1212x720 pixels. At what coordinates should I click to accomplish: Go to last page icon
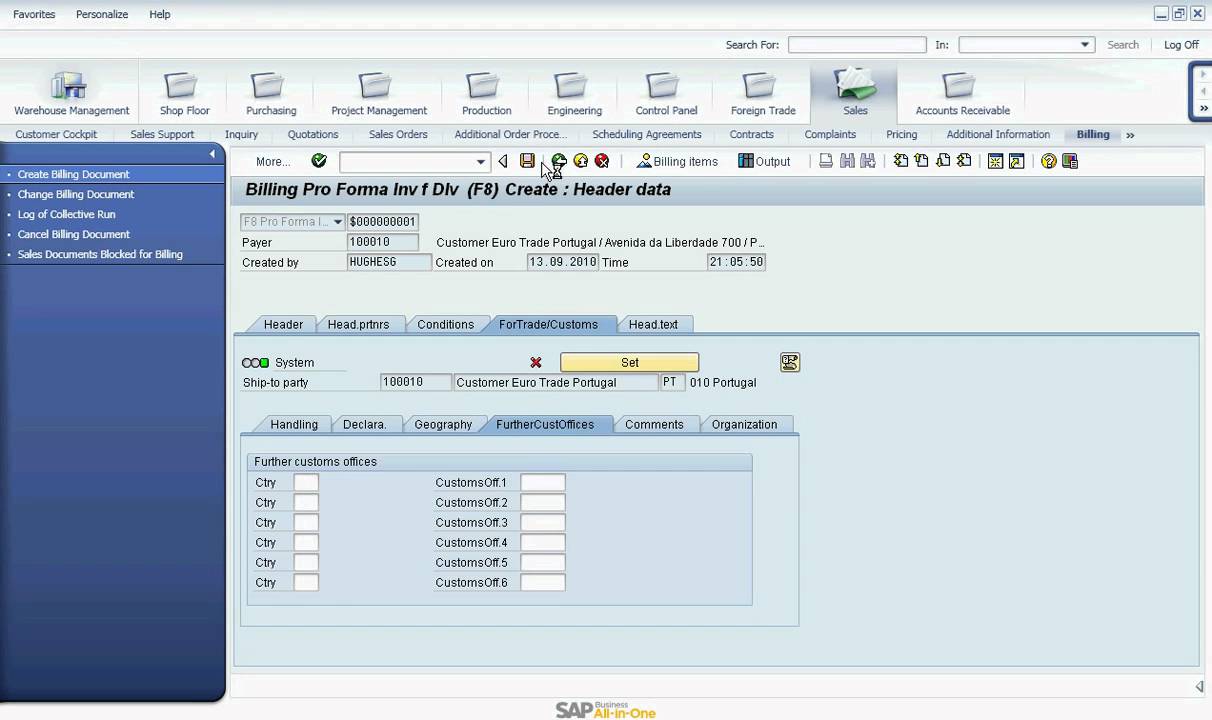tap(964, 161)
